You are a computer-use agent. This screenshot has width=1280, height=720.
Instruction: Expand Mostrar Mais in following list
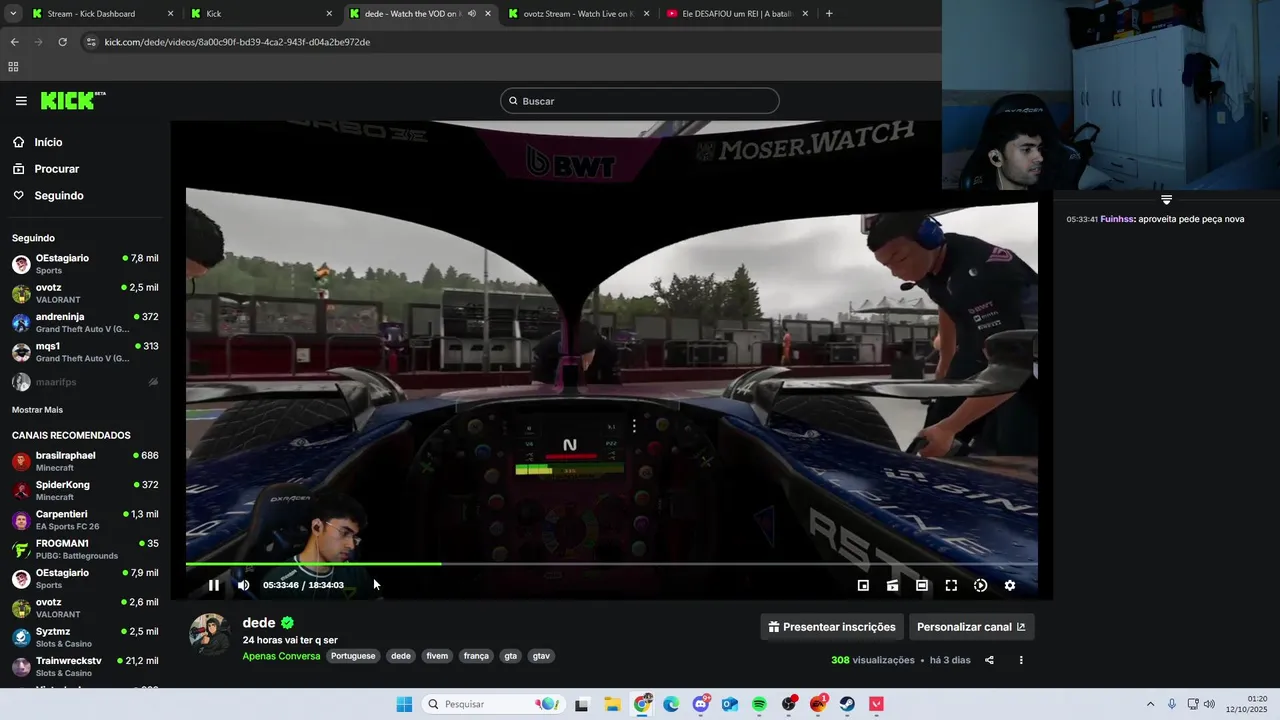[37, 410]
